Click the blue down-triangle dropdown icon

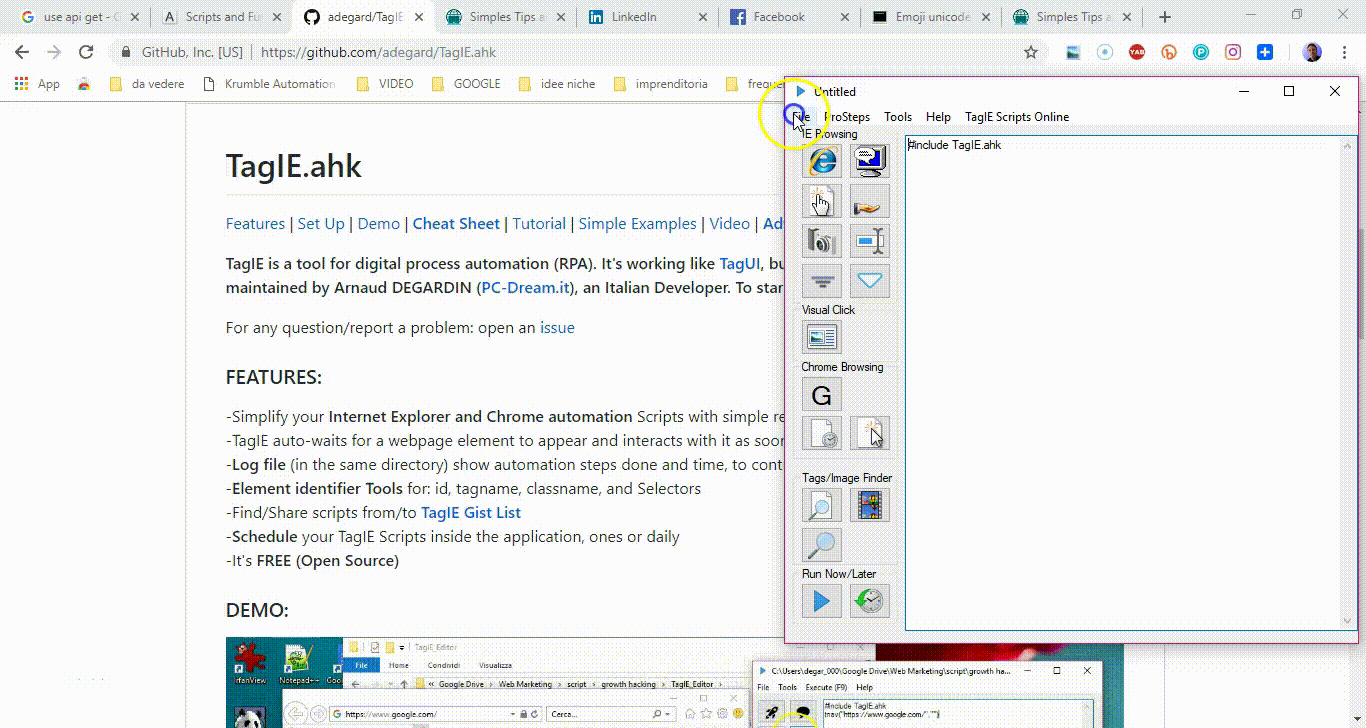click(x=870, y=281)
